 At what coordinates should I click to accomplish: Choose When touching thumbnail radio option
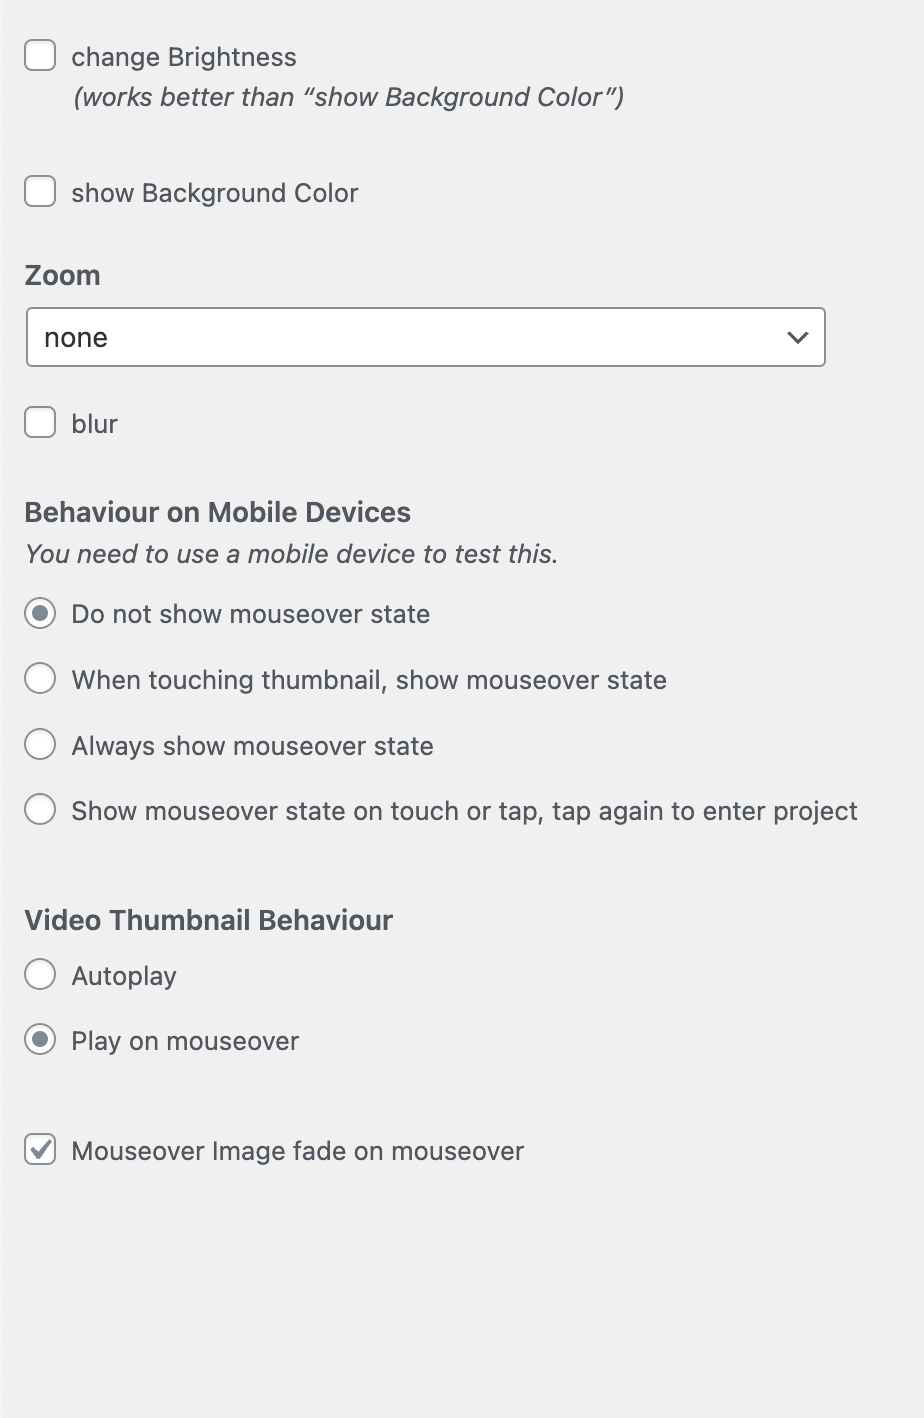40,679
